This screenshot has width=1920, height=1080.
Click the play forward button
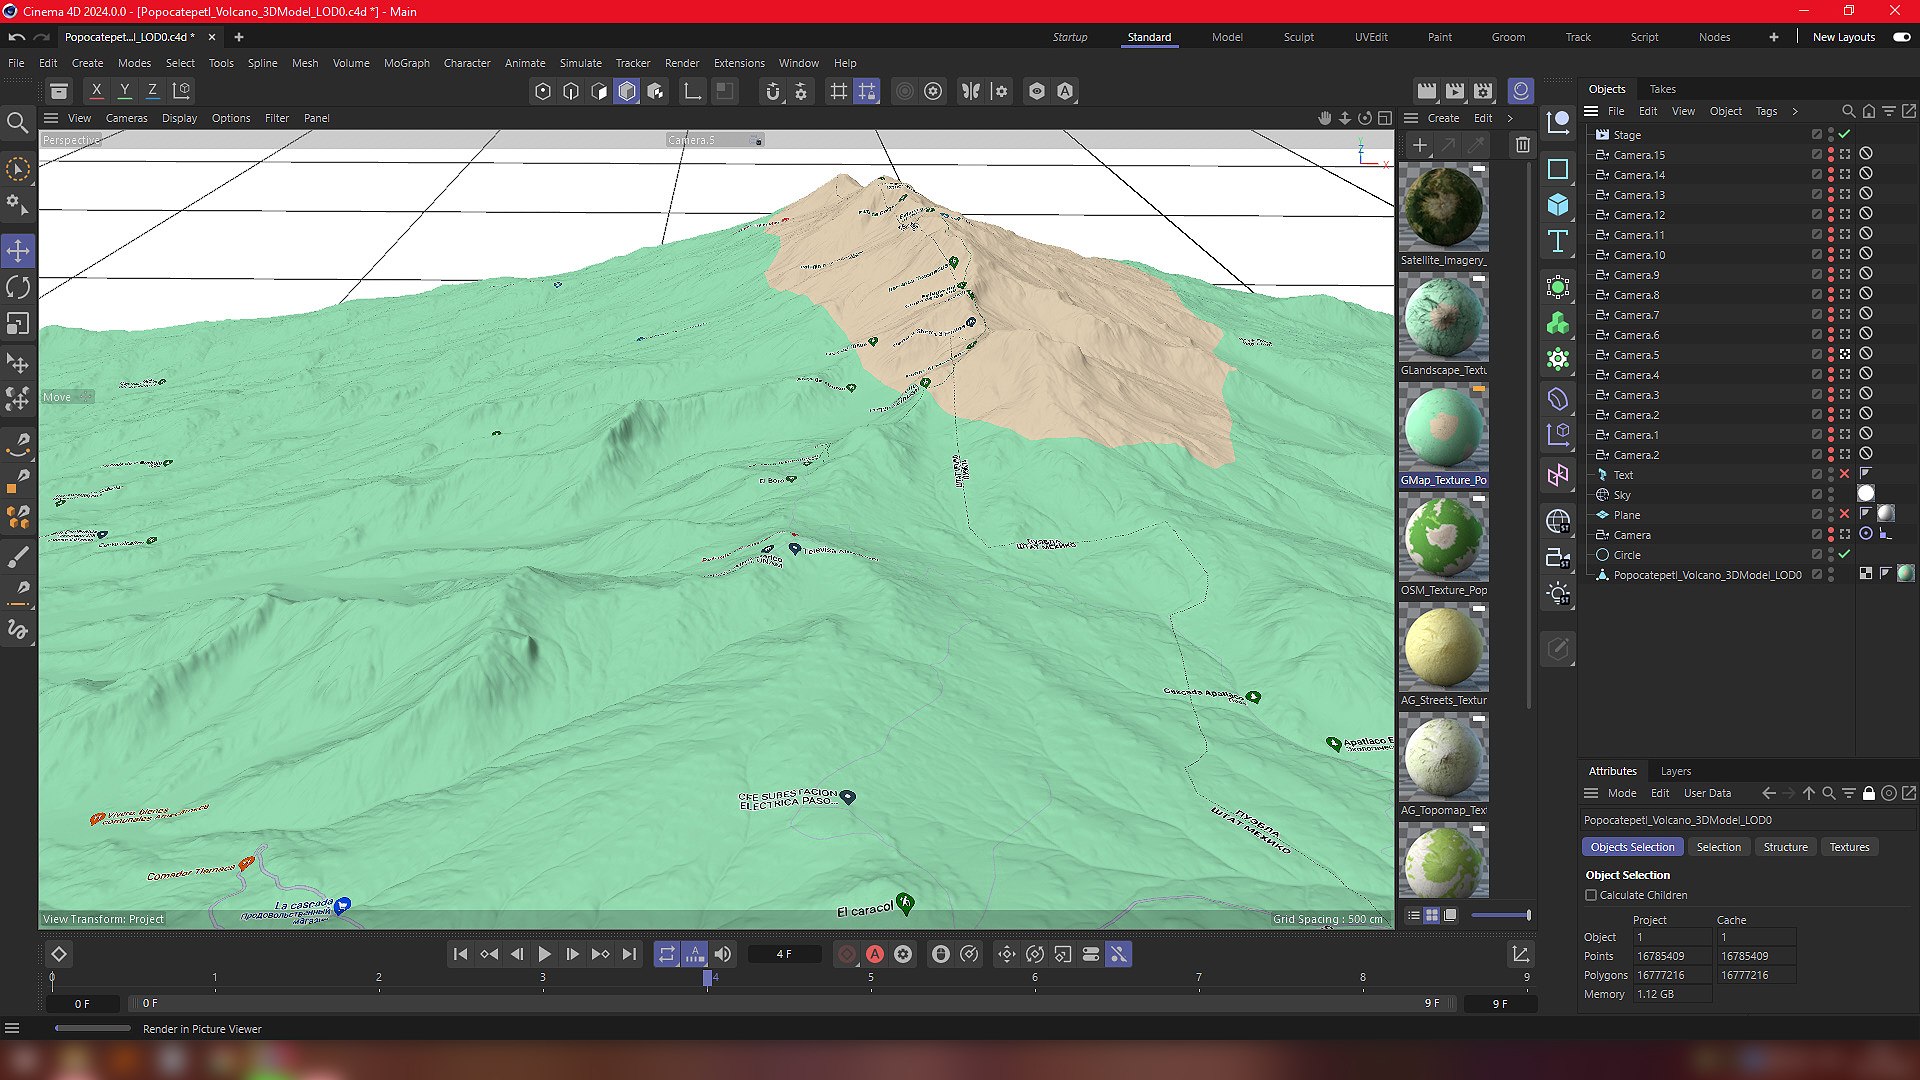[544, 954]
